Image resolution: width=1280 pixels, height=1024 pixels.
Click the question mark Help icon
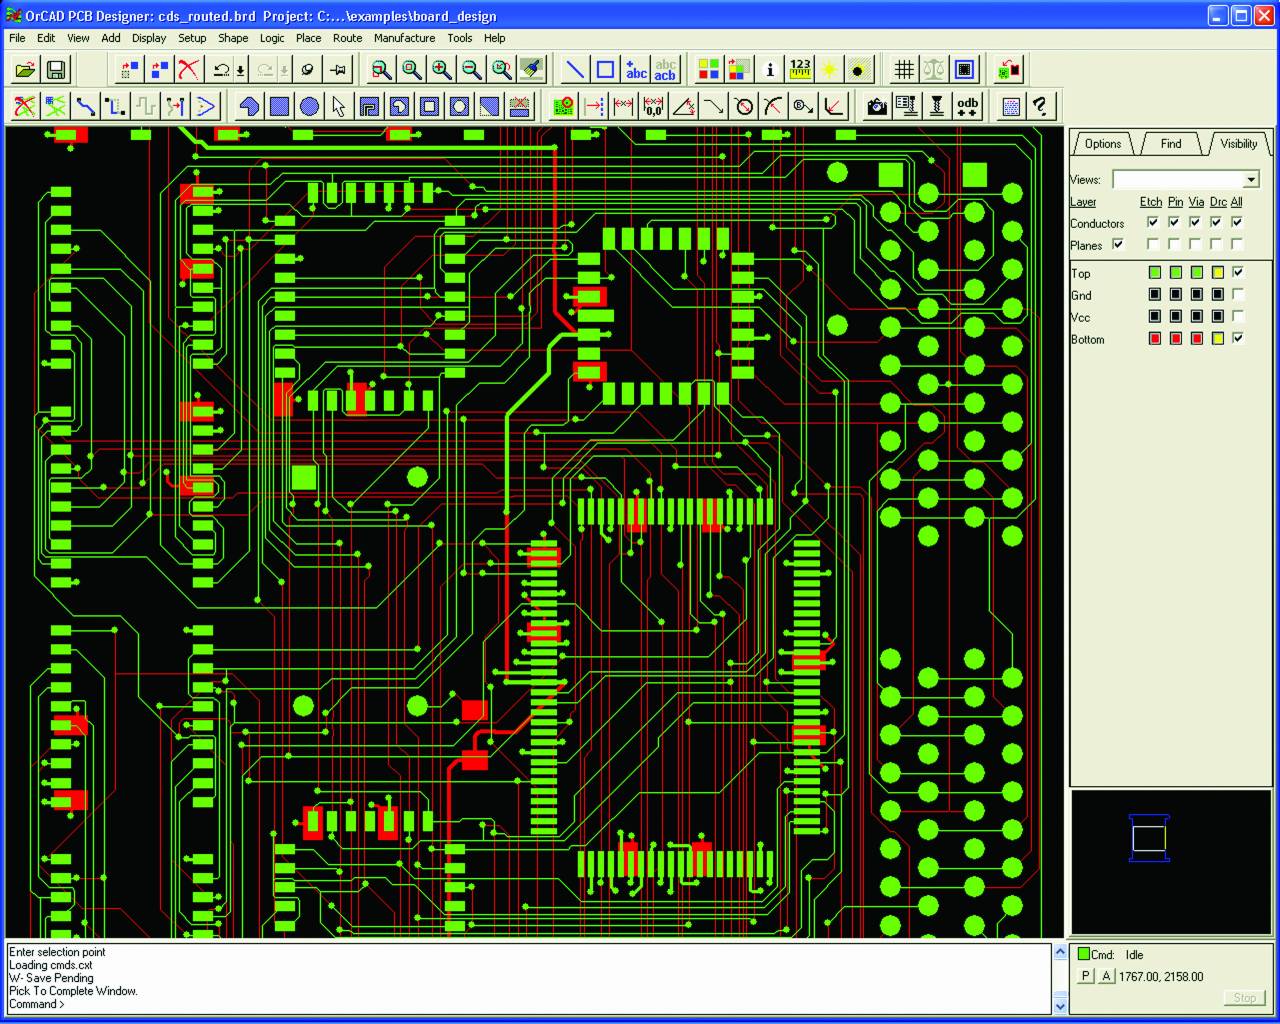pos(1041,105)
